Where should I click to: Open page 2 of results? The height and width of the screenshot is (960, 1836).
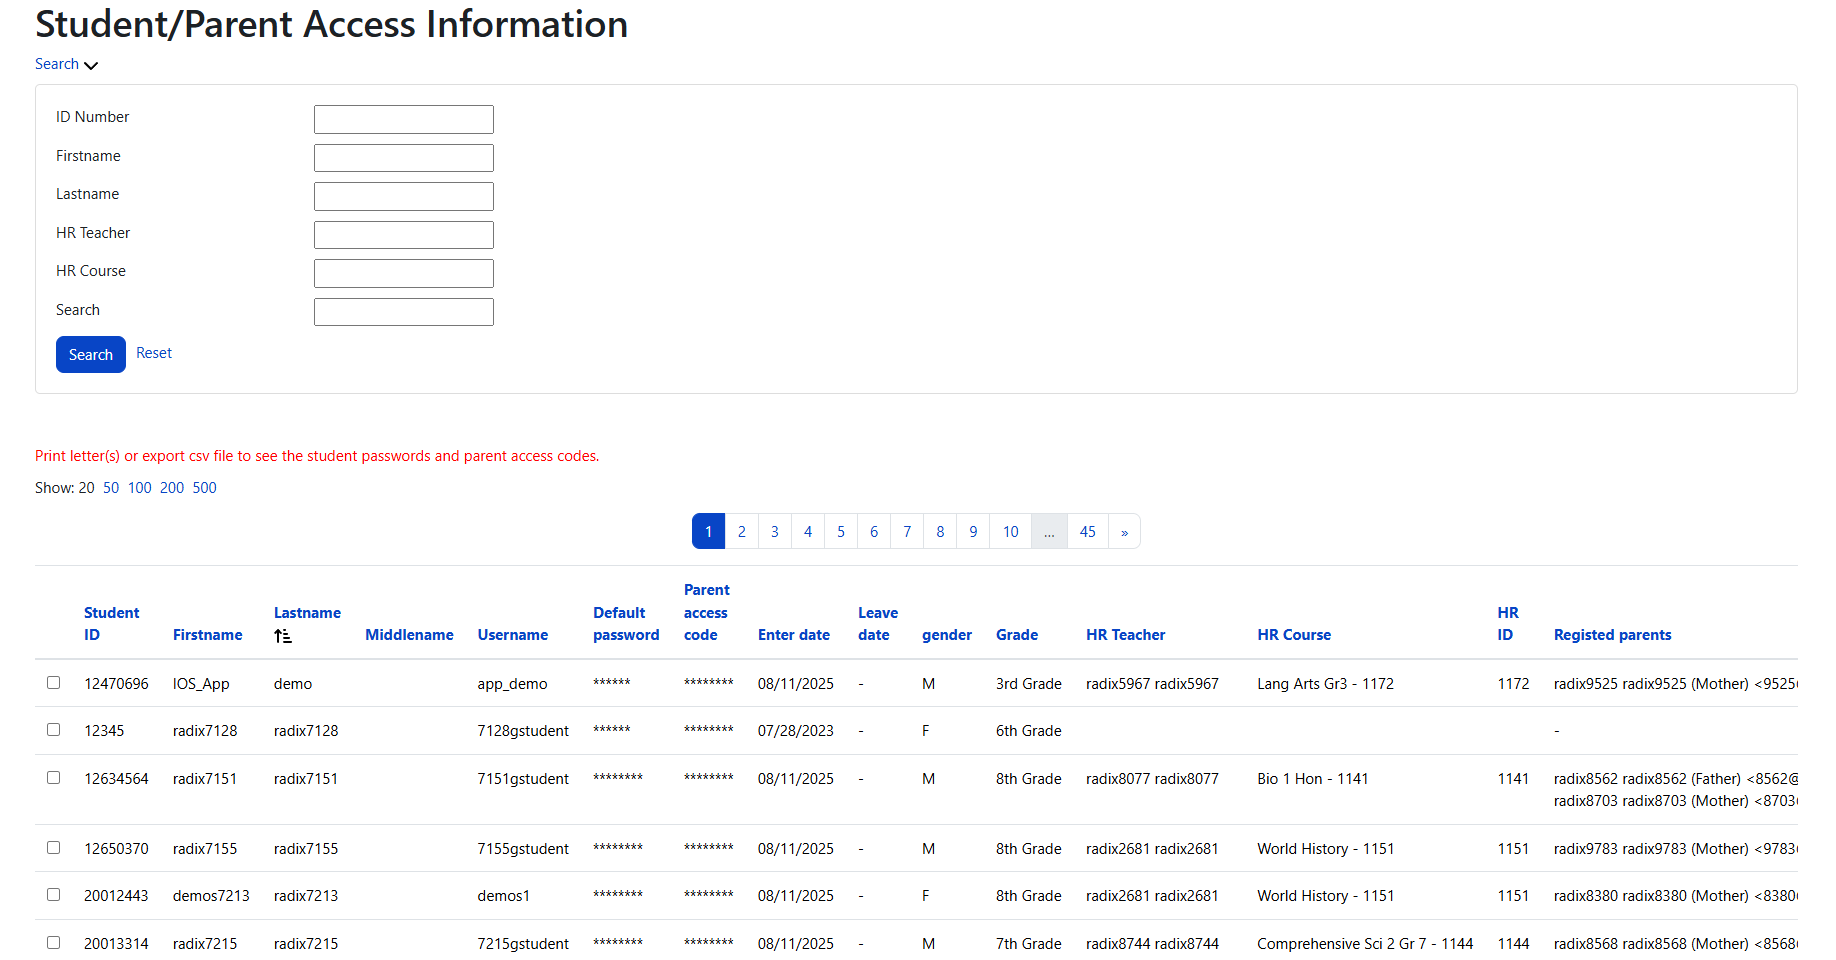(x=741, y=532)
